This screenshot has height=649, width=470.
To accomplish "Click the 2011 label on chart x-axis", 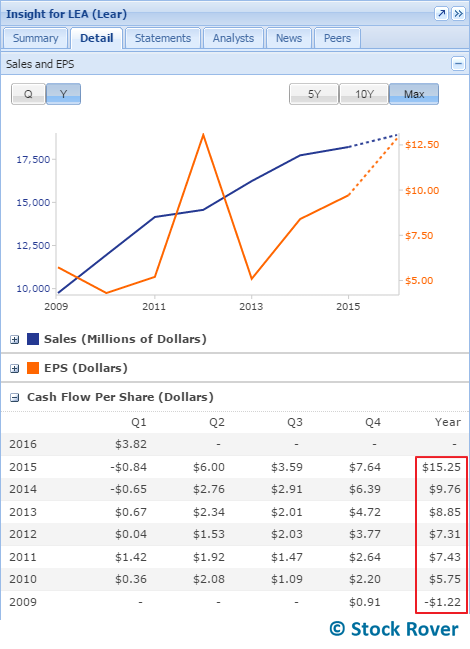I will coord(154,307).
